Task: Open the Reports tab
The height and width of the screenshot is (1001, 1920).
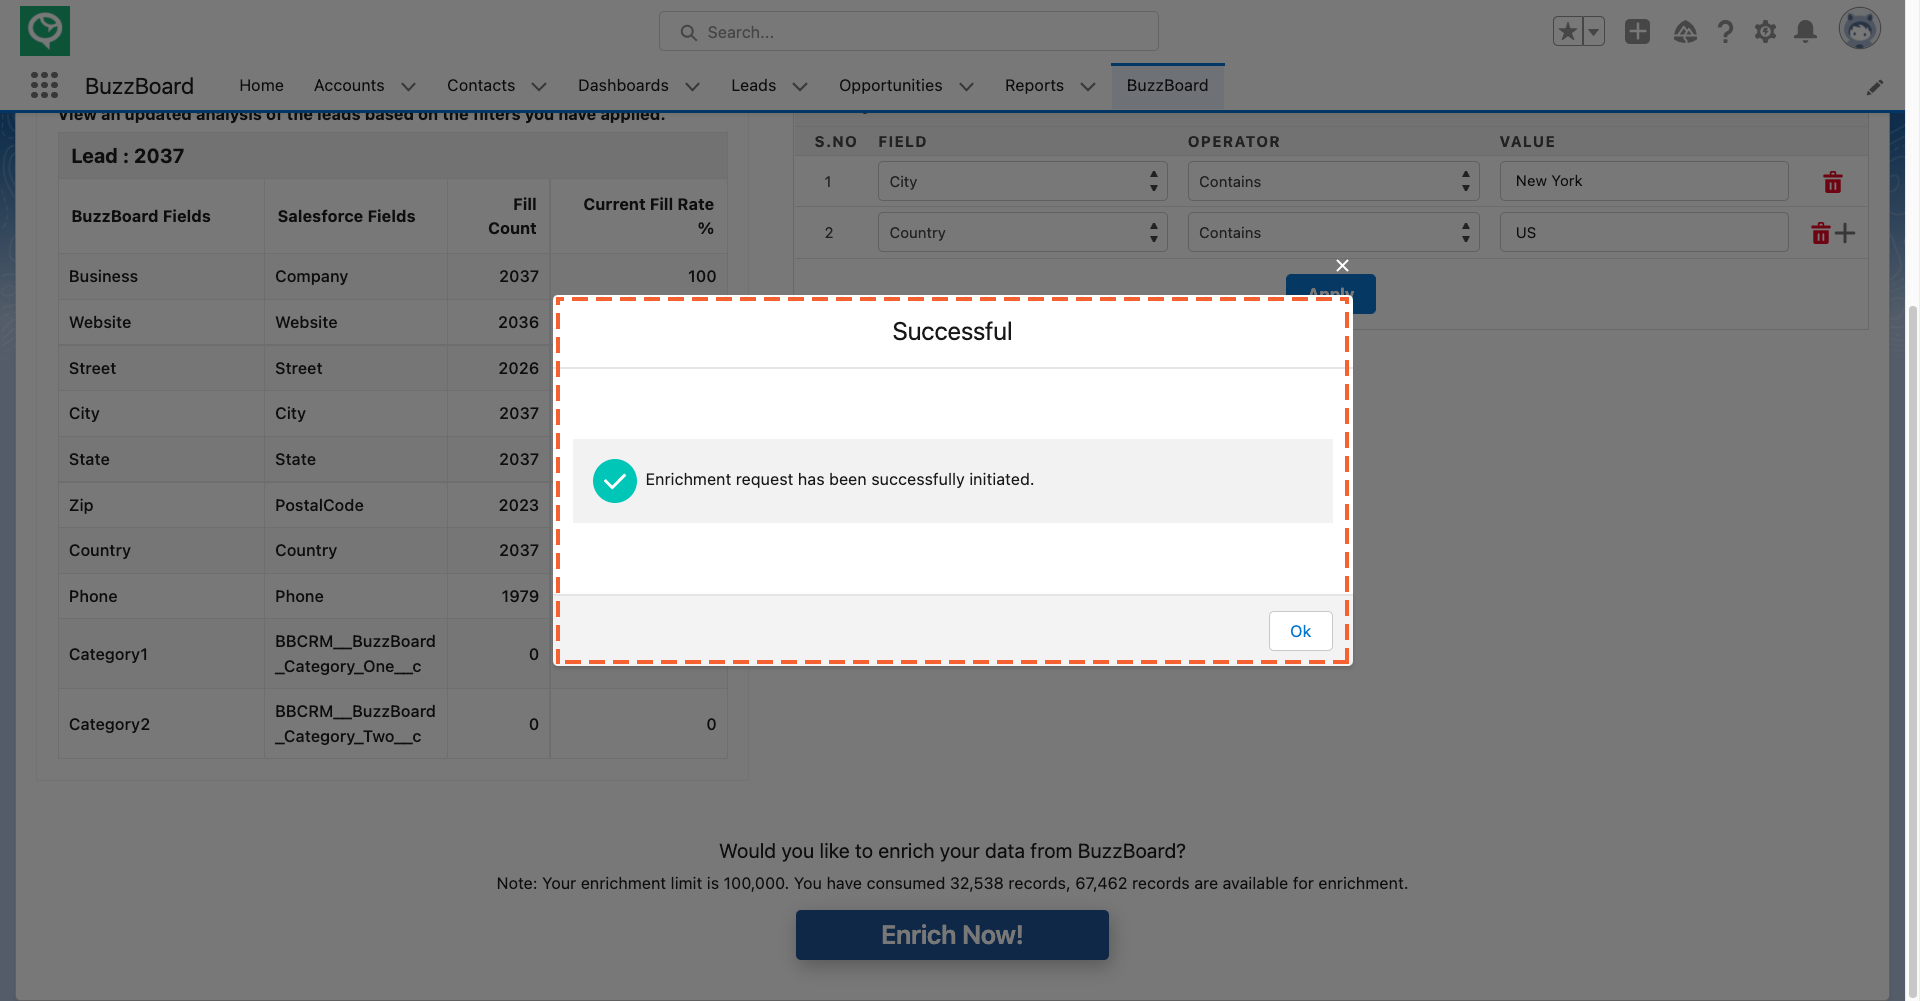Action: click(1034, 86)
